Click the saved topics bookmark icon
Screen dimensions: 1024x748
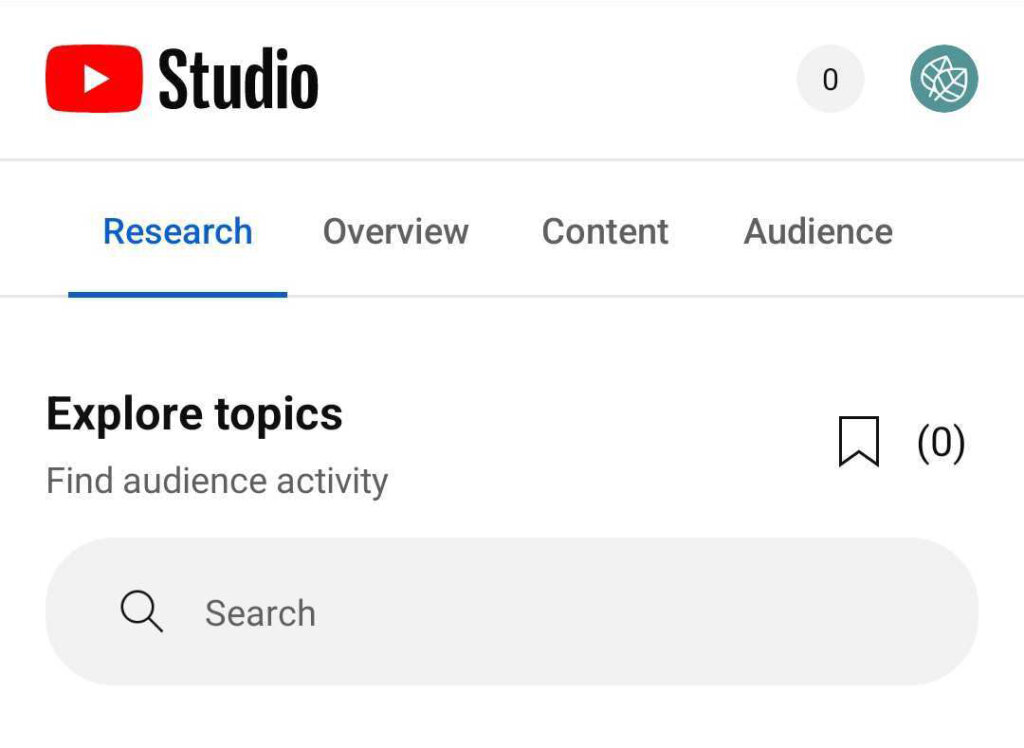tap(860, 443)
